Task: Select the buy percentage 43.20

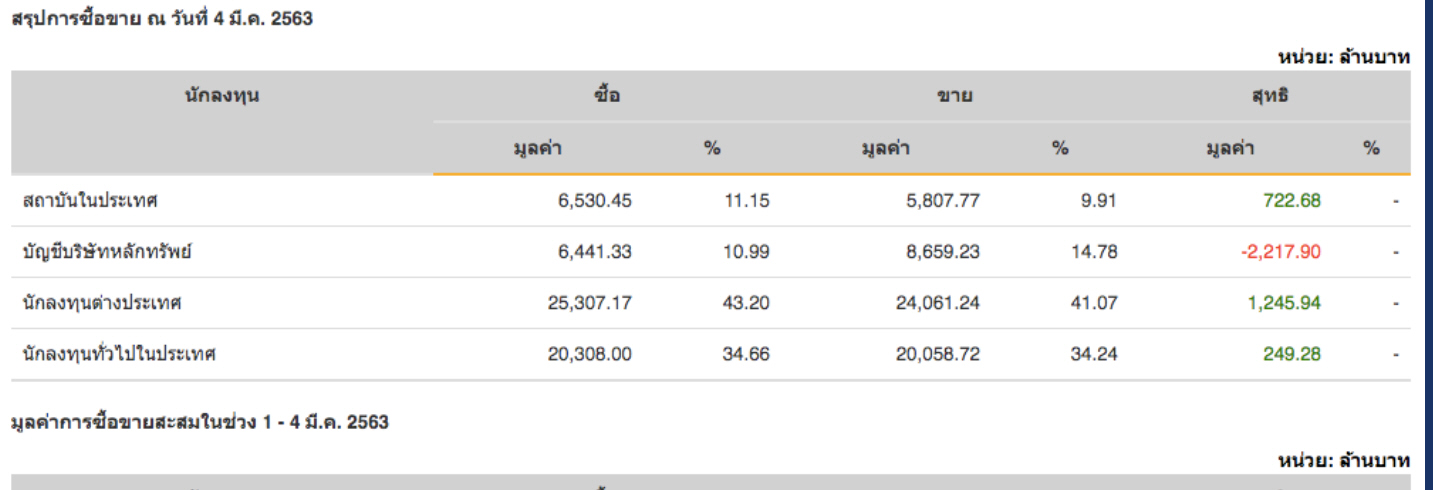Action: (746, 303)
